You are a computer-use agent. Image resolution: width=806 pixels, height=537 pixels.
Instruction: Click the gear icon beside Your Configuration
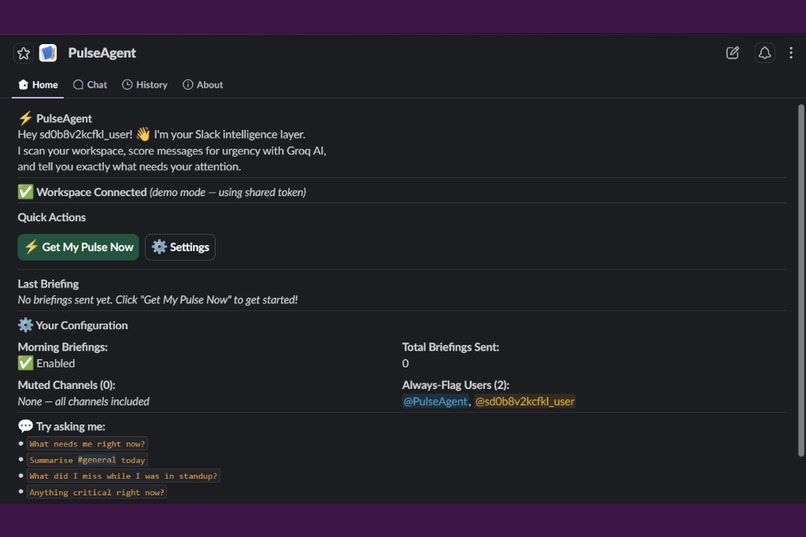25,325
